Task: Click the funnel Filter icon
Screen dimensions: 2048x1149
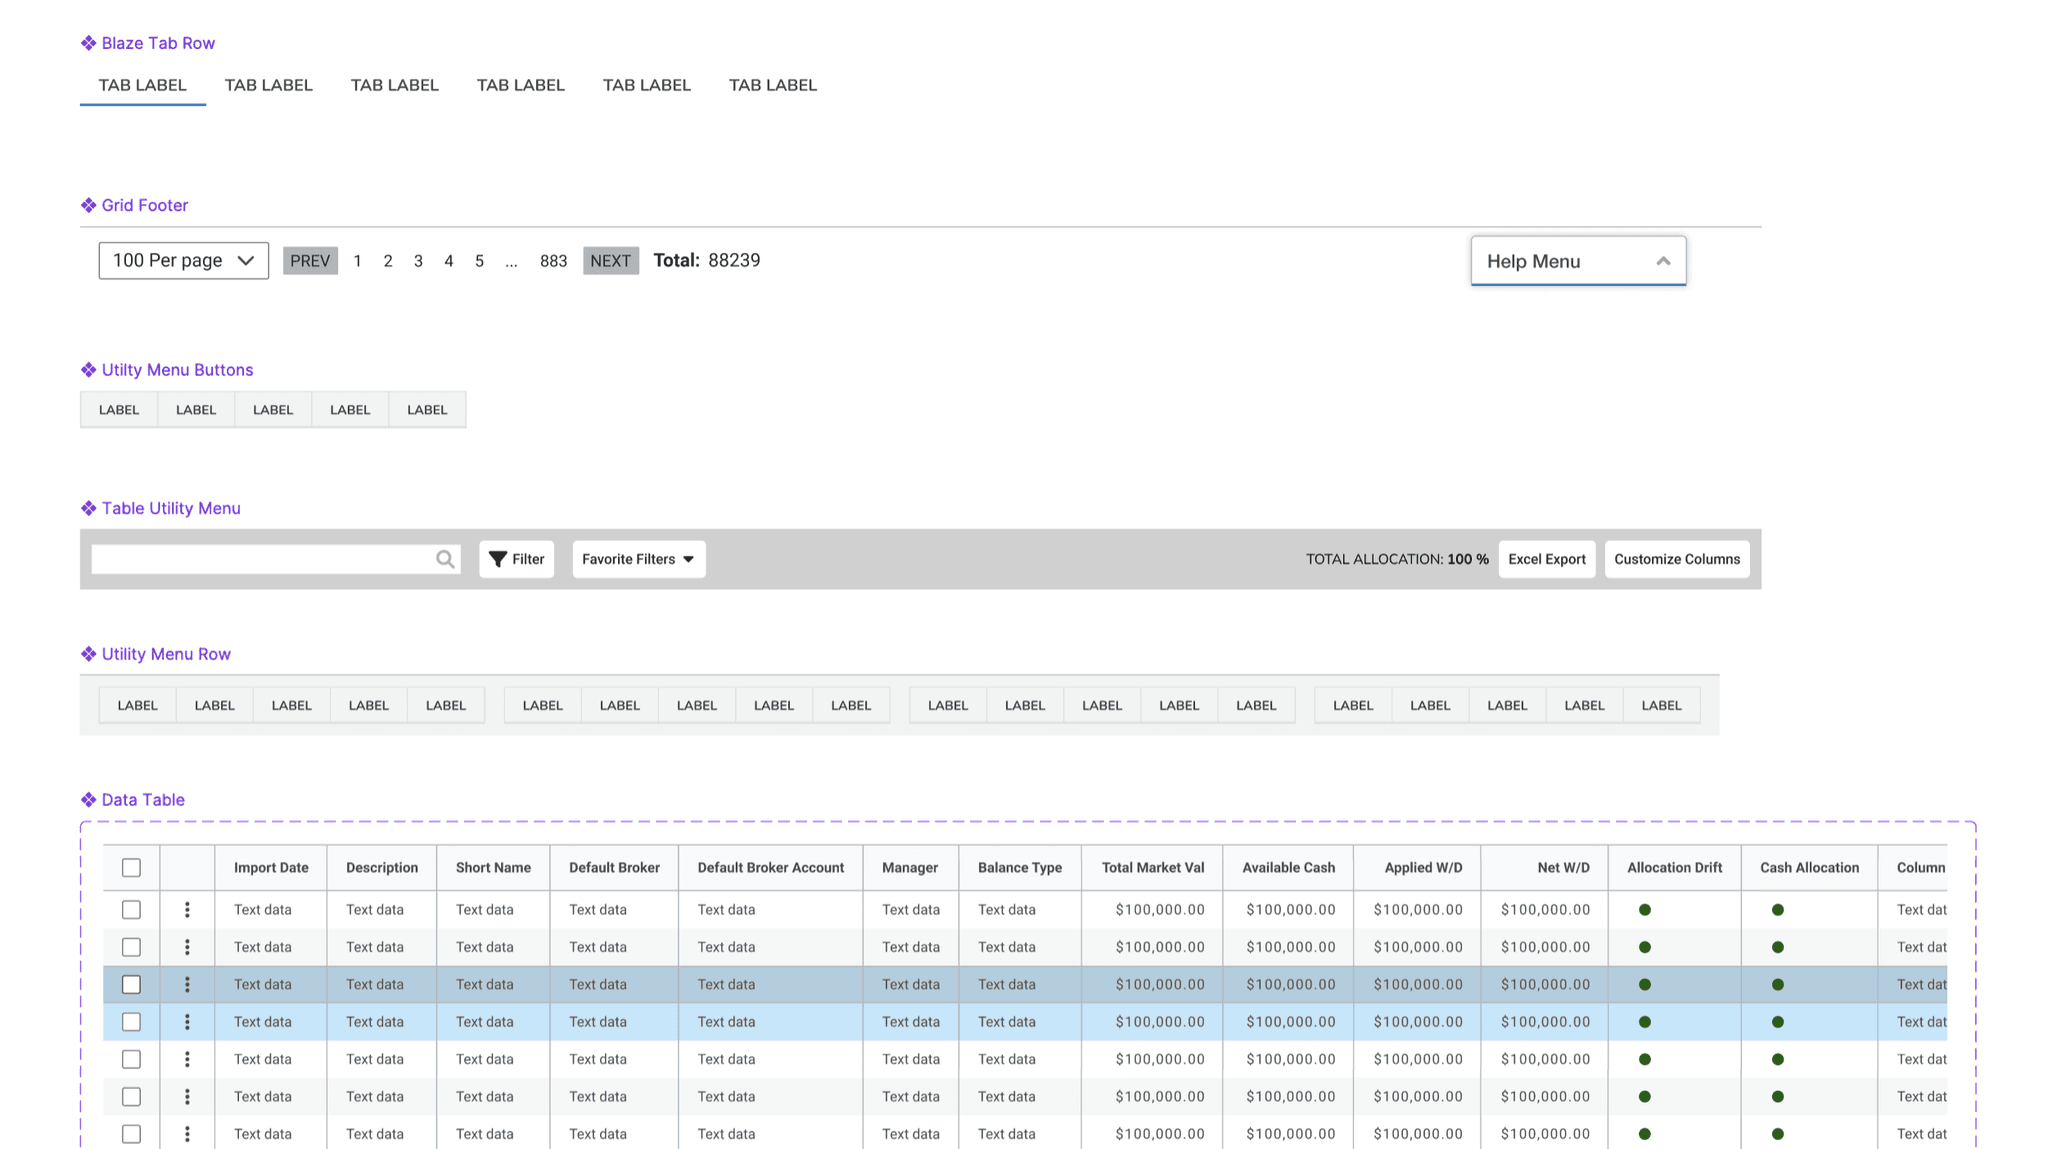Action: click(x=498, y=559)
